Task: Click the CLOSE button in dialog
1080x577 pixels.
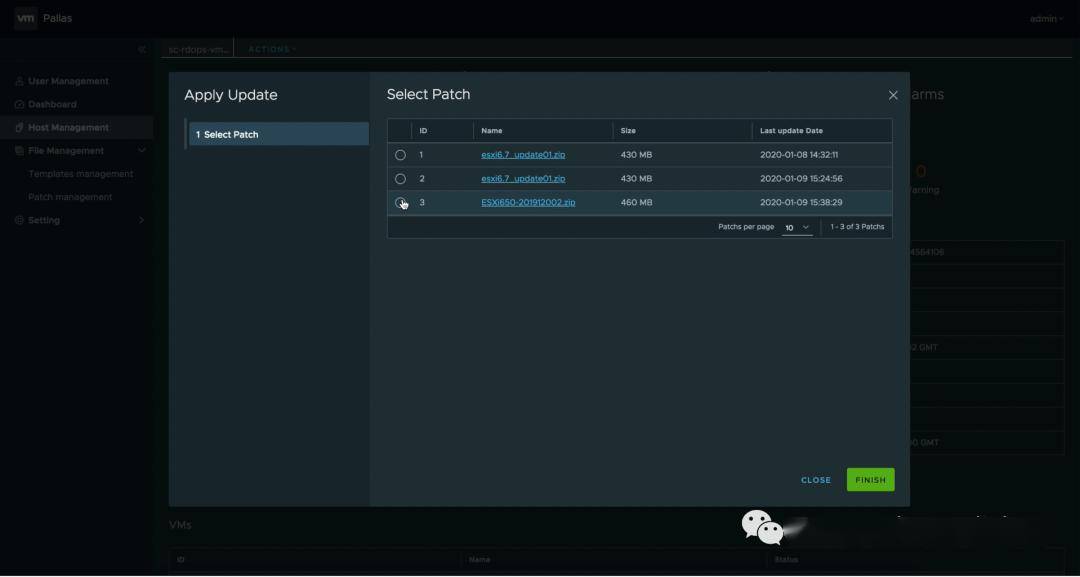Action: click(816, 480)
